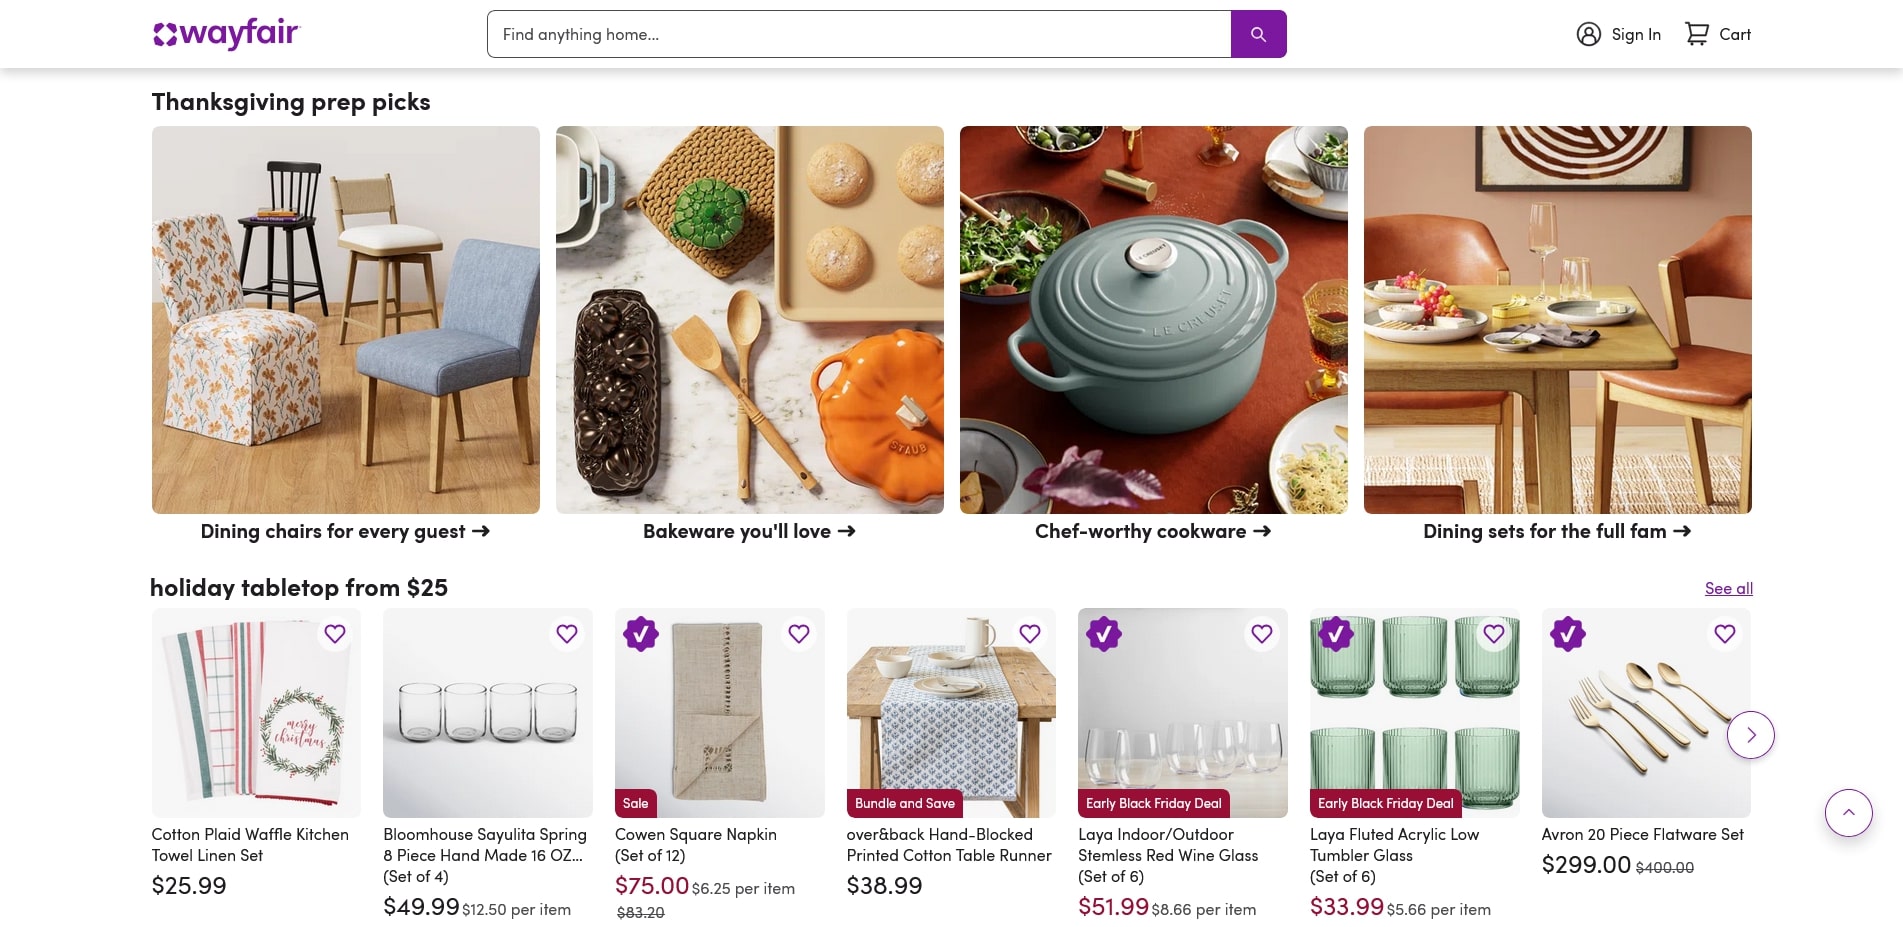Click the deal badge on the Cowen Square Napkin
This screenshot has height=927, width=1903.
pos(640,634)
